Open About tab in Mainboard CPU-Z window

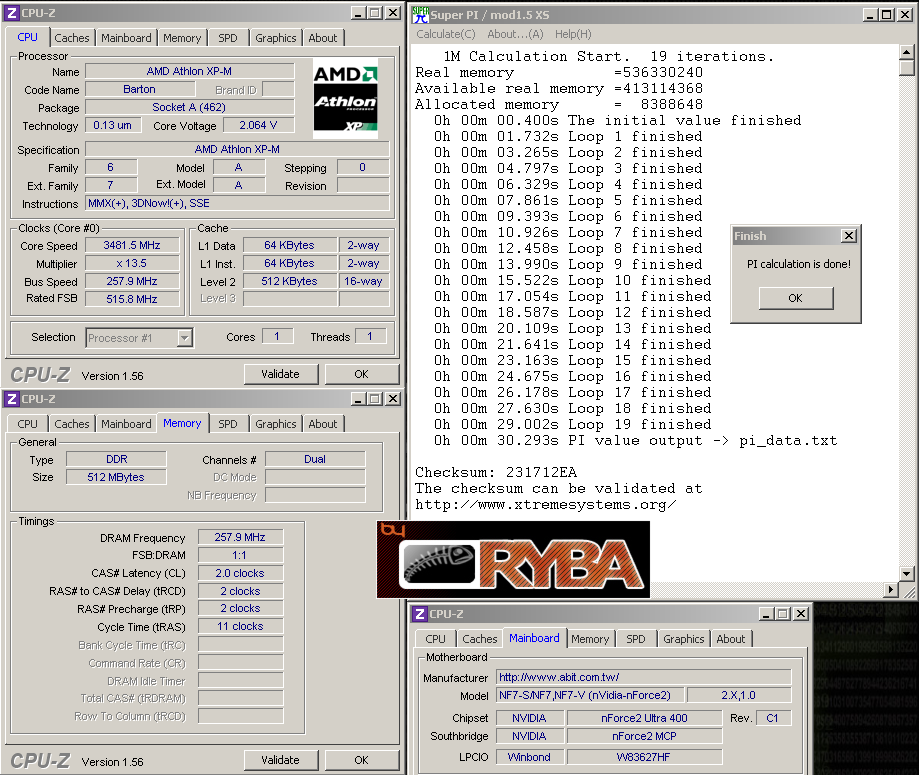coord(730,639)
